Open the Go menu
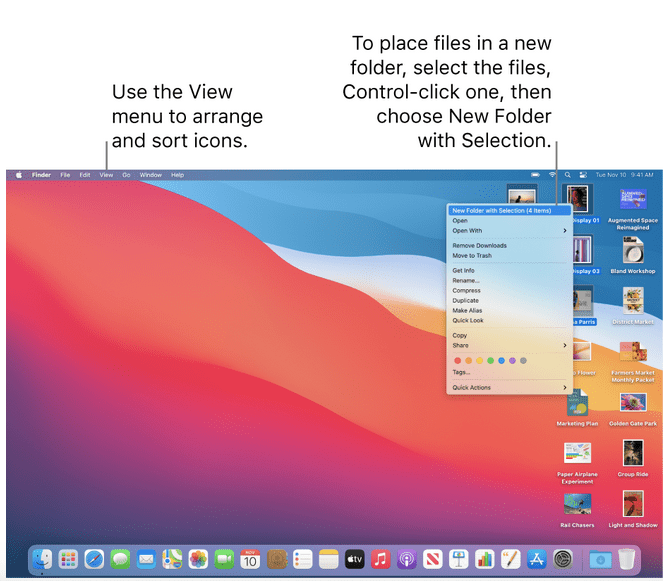Image resolution: width=663 pixels, height=581 pixels. (126, 175)
